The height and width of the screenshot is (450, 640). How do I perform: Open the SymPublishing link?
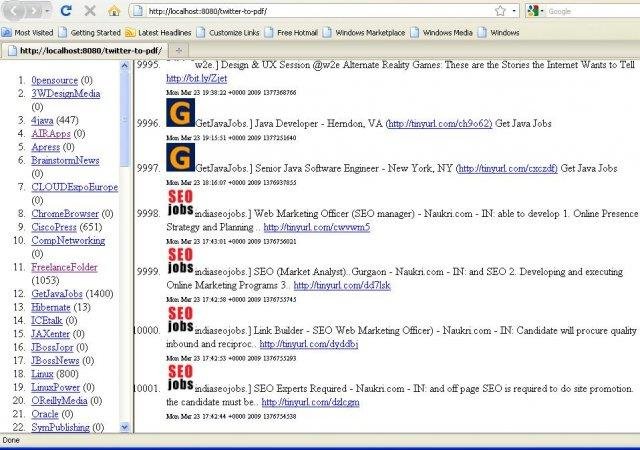pos(60,428)
